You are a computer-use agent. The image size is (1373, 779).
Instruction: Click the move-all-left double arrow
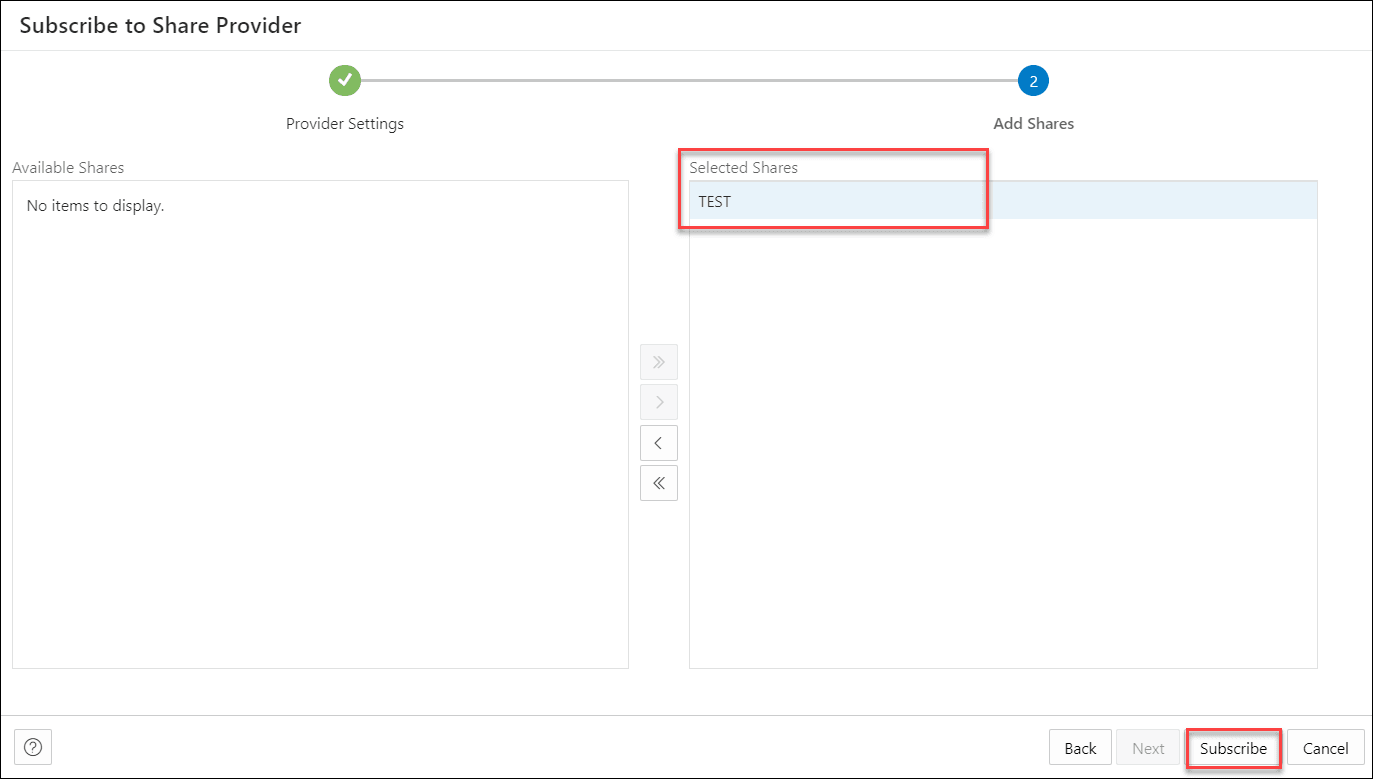[x=658, y=482]
